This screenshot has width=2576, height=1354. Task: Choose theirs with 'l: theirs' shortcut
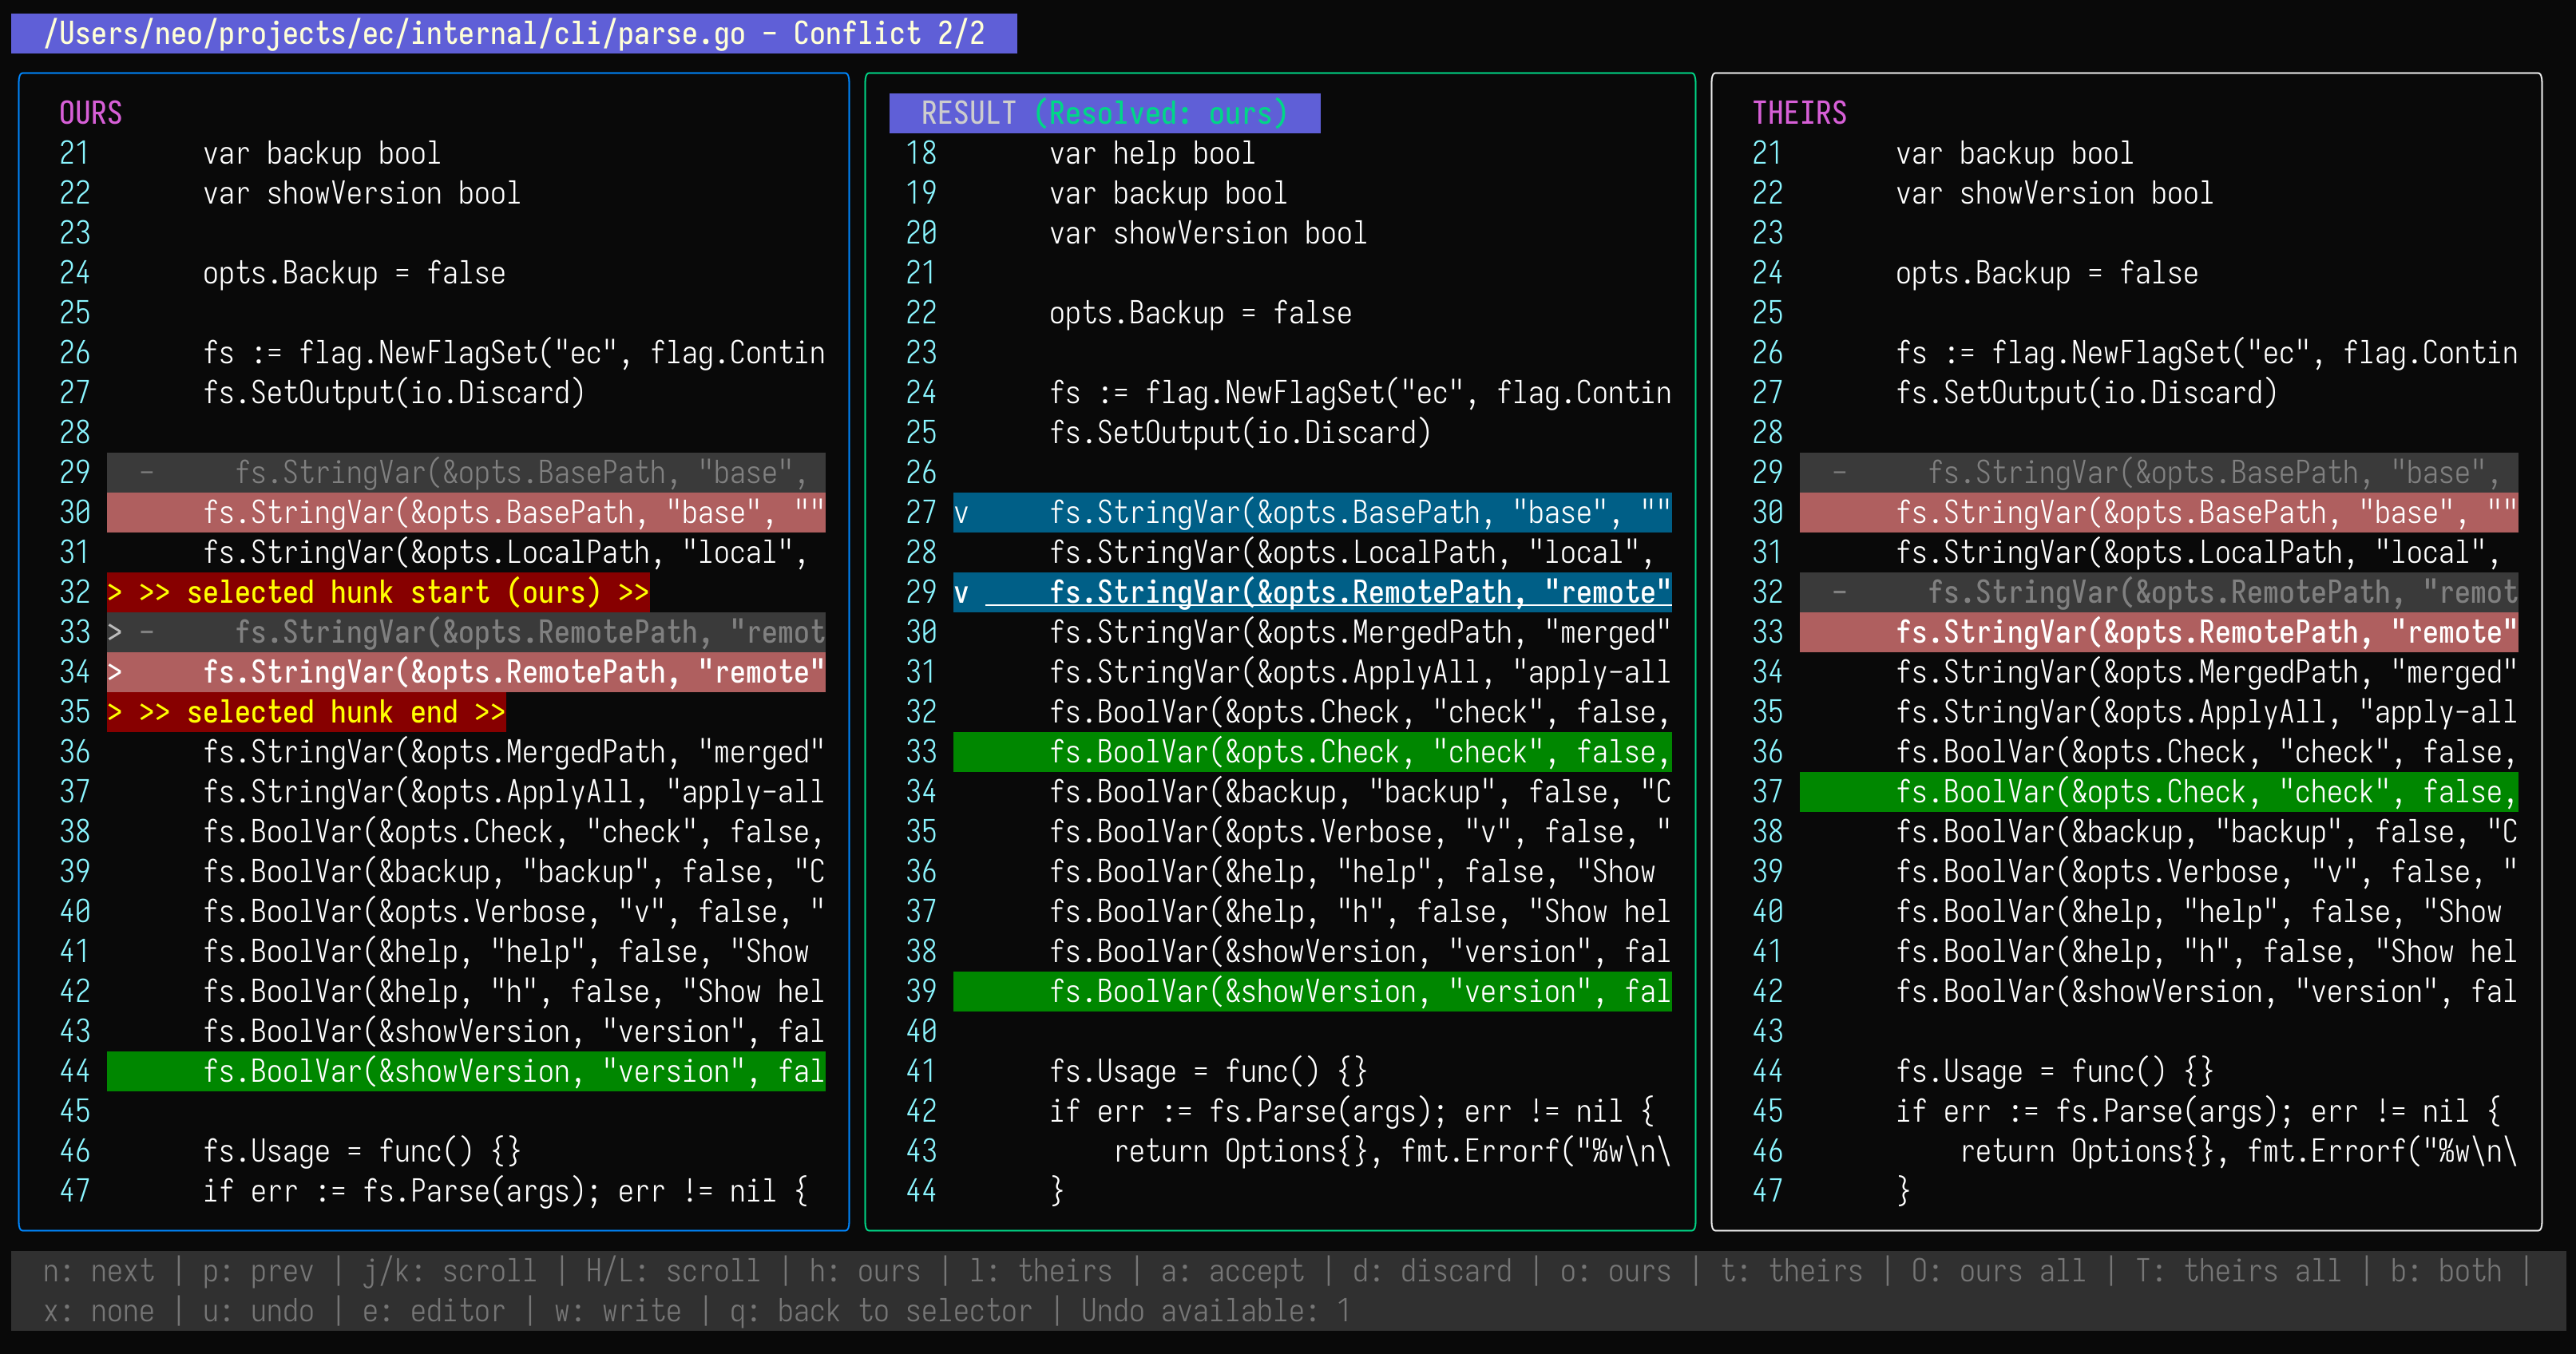point(1043,1270)
